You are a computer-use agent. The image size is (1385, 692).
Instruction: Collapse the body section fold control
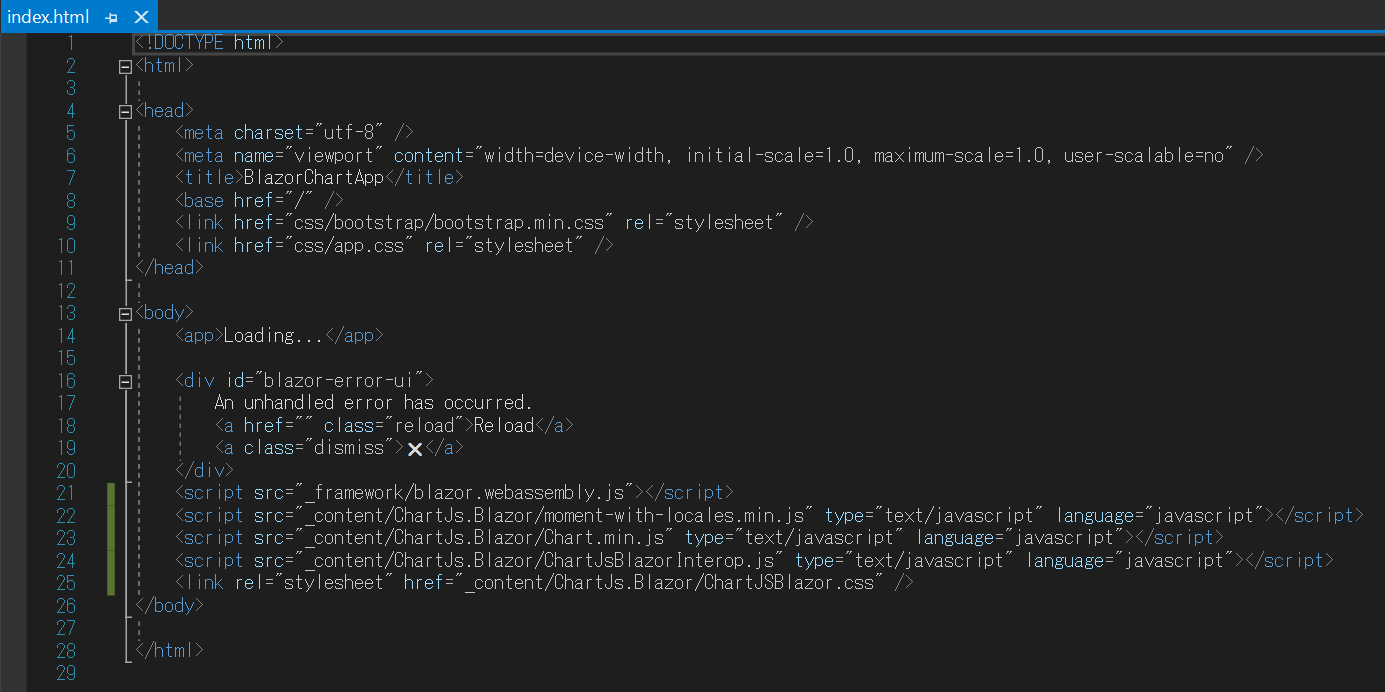tap(124, 312)
